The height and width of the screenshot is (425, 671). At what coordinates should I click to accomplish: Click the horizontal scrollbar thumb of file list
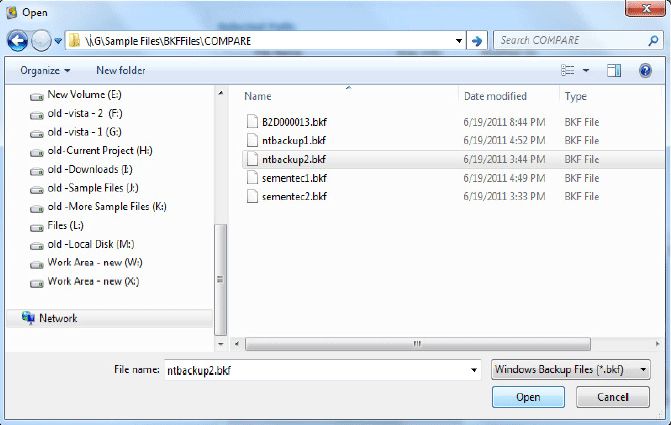click(x=418, y=344)
